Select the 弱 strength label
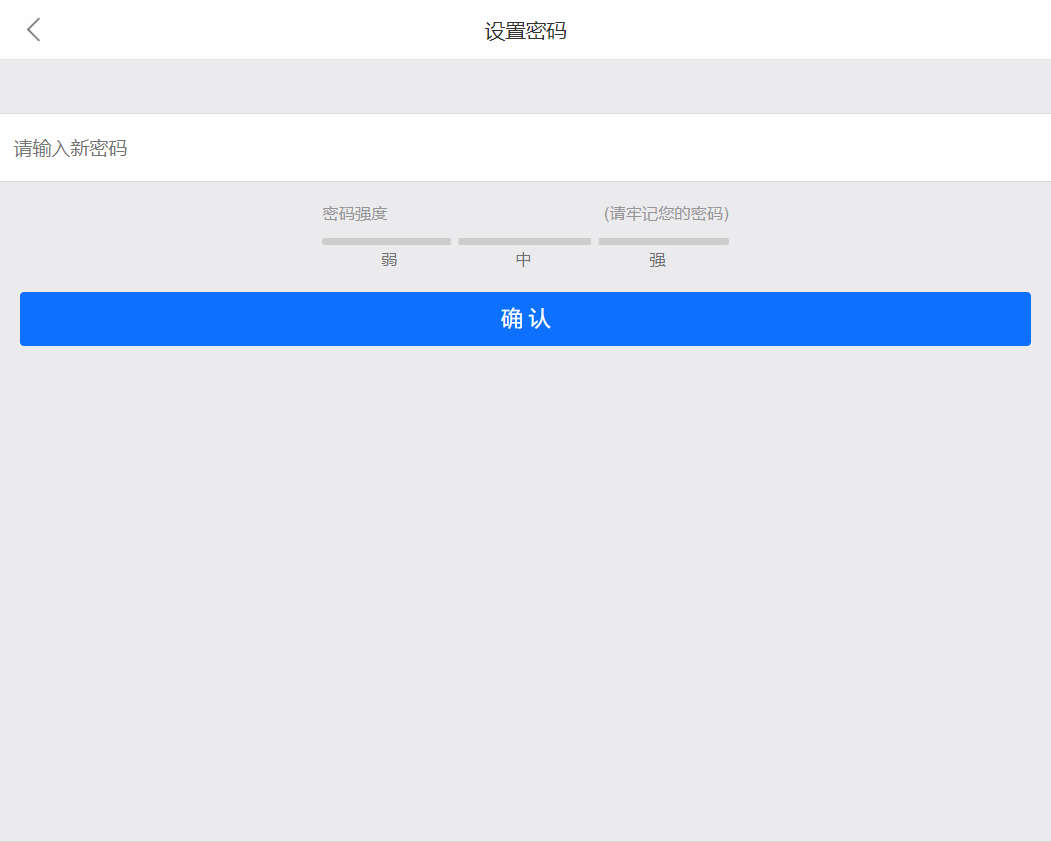The height and width of the screenshot is (842, 1051). [x=389, y=260]
